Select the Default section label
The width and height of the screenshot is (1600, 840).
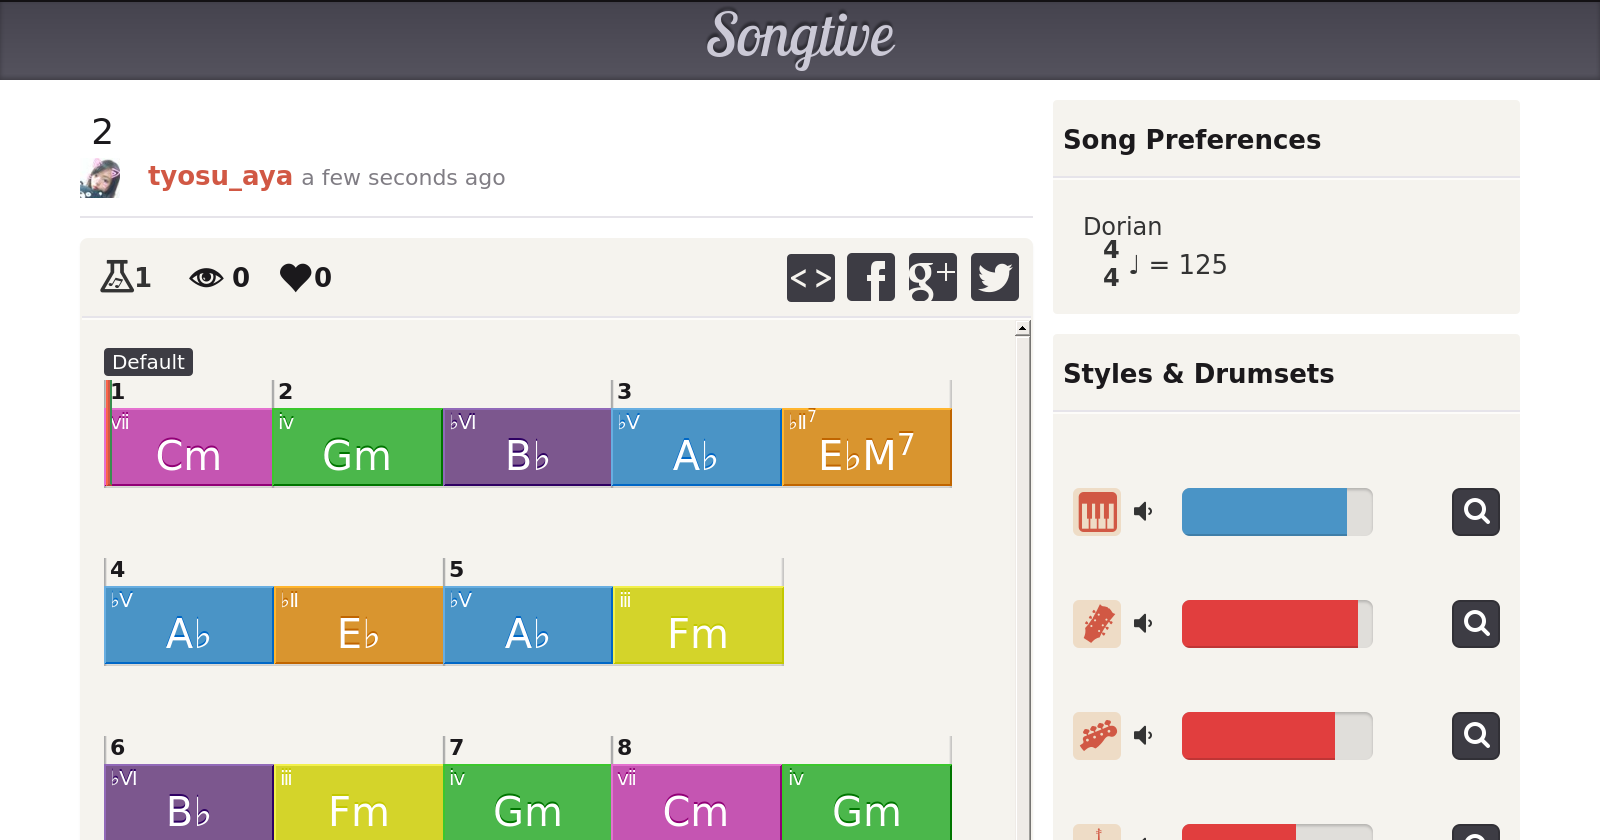pyautogui.click(x=148, y=362)
